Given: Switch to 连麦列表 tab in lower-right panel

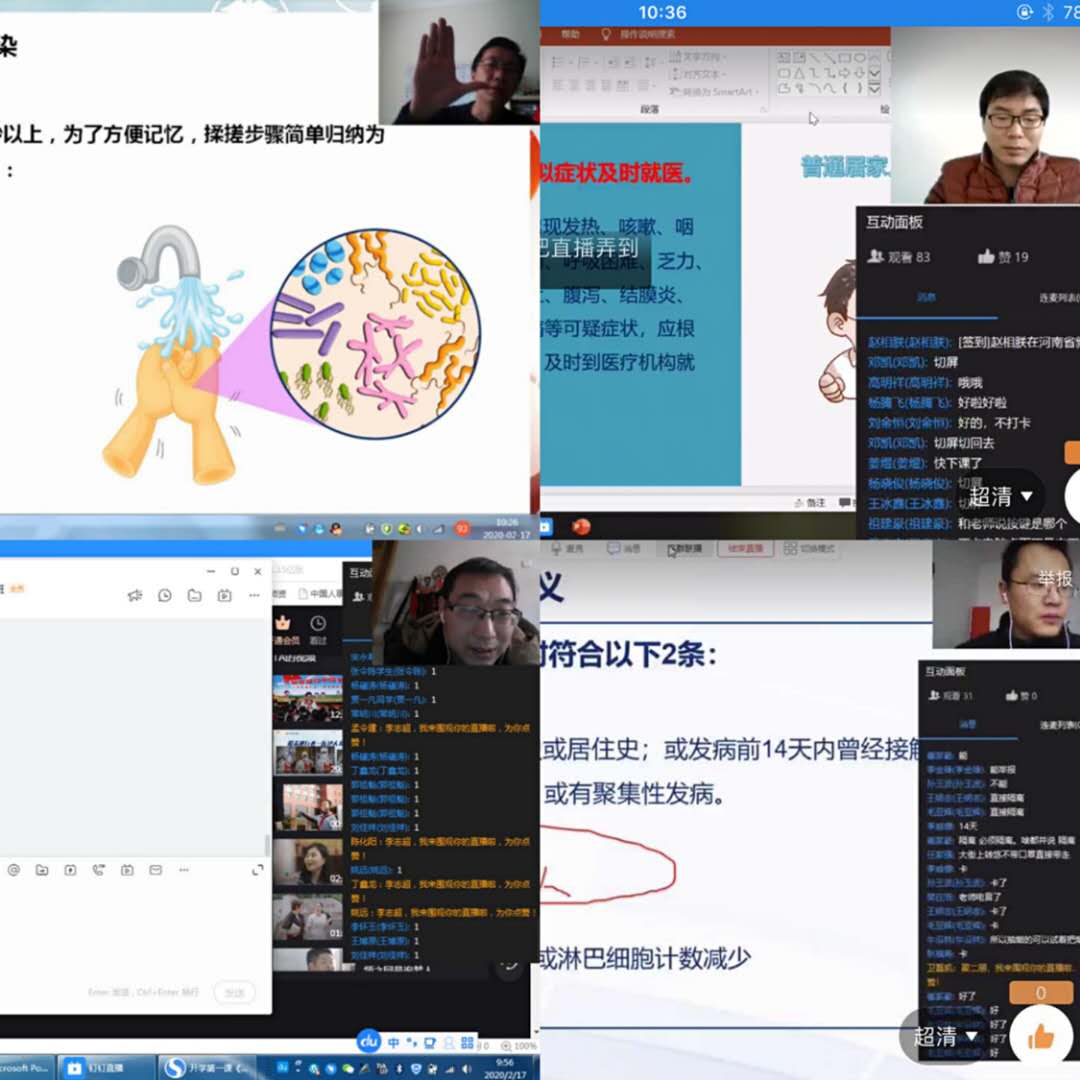Looking at the screenshot, I should pyautogui.click(x=1058, y=724).
